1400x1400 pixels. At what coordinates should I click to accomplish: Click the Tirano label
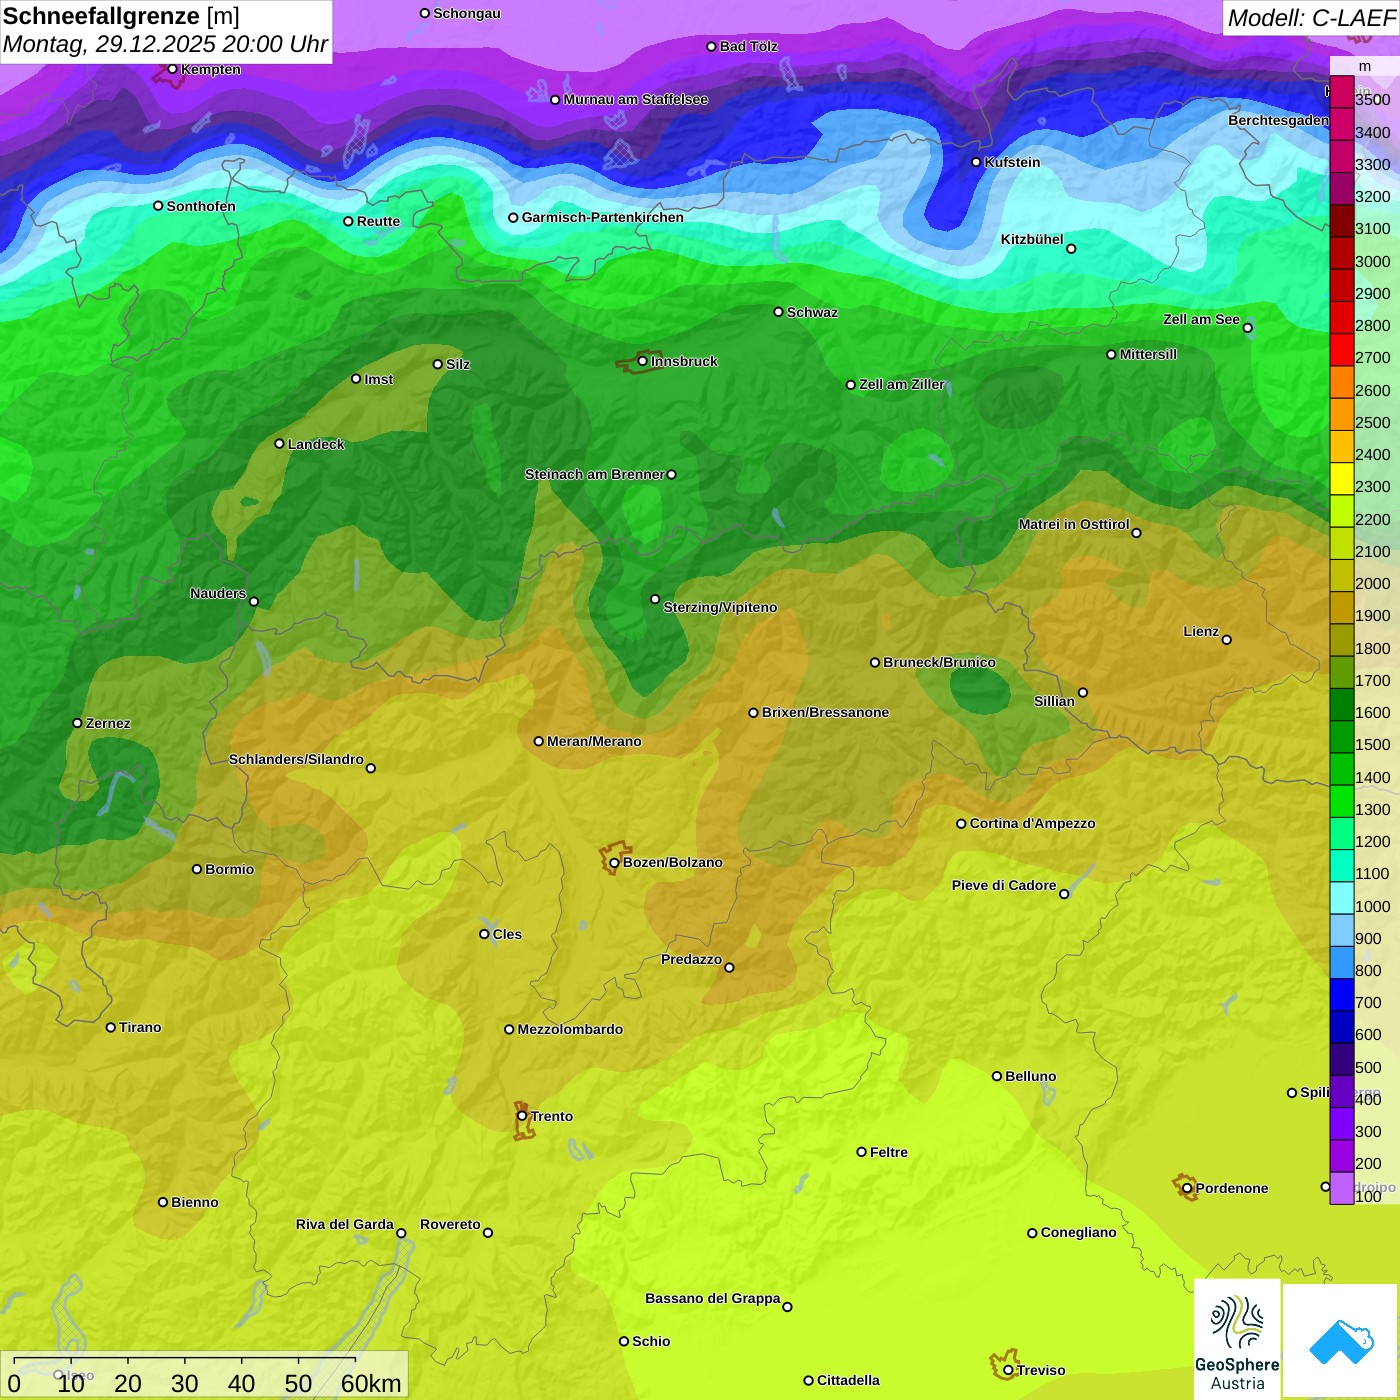tap(140, 1027)
